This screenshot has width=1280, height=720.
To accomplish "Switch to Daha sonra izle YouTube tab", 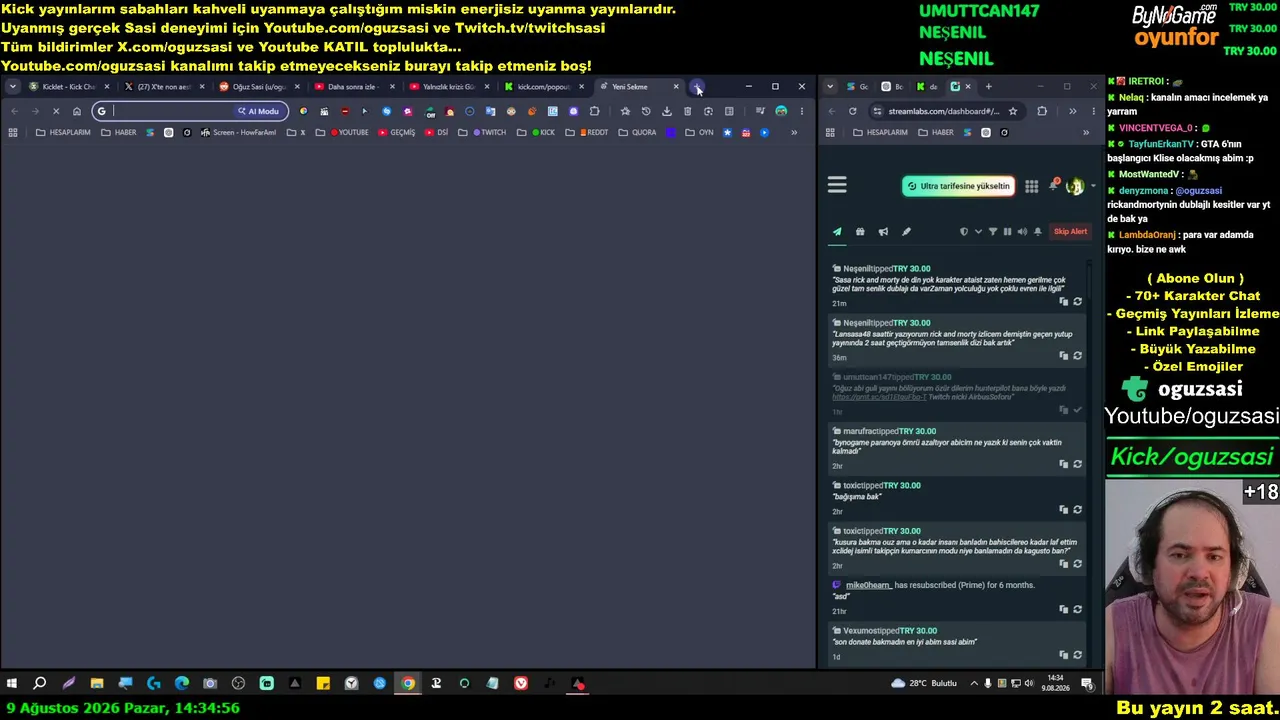I will click(354, 87).
